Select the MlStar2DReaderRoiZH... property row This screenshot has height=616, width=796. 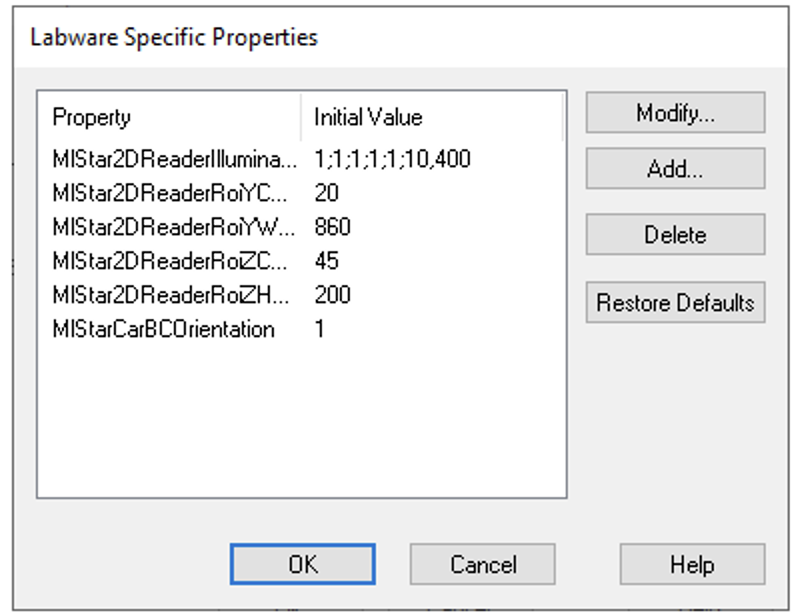pyautogui.click(x=170, y=295)
